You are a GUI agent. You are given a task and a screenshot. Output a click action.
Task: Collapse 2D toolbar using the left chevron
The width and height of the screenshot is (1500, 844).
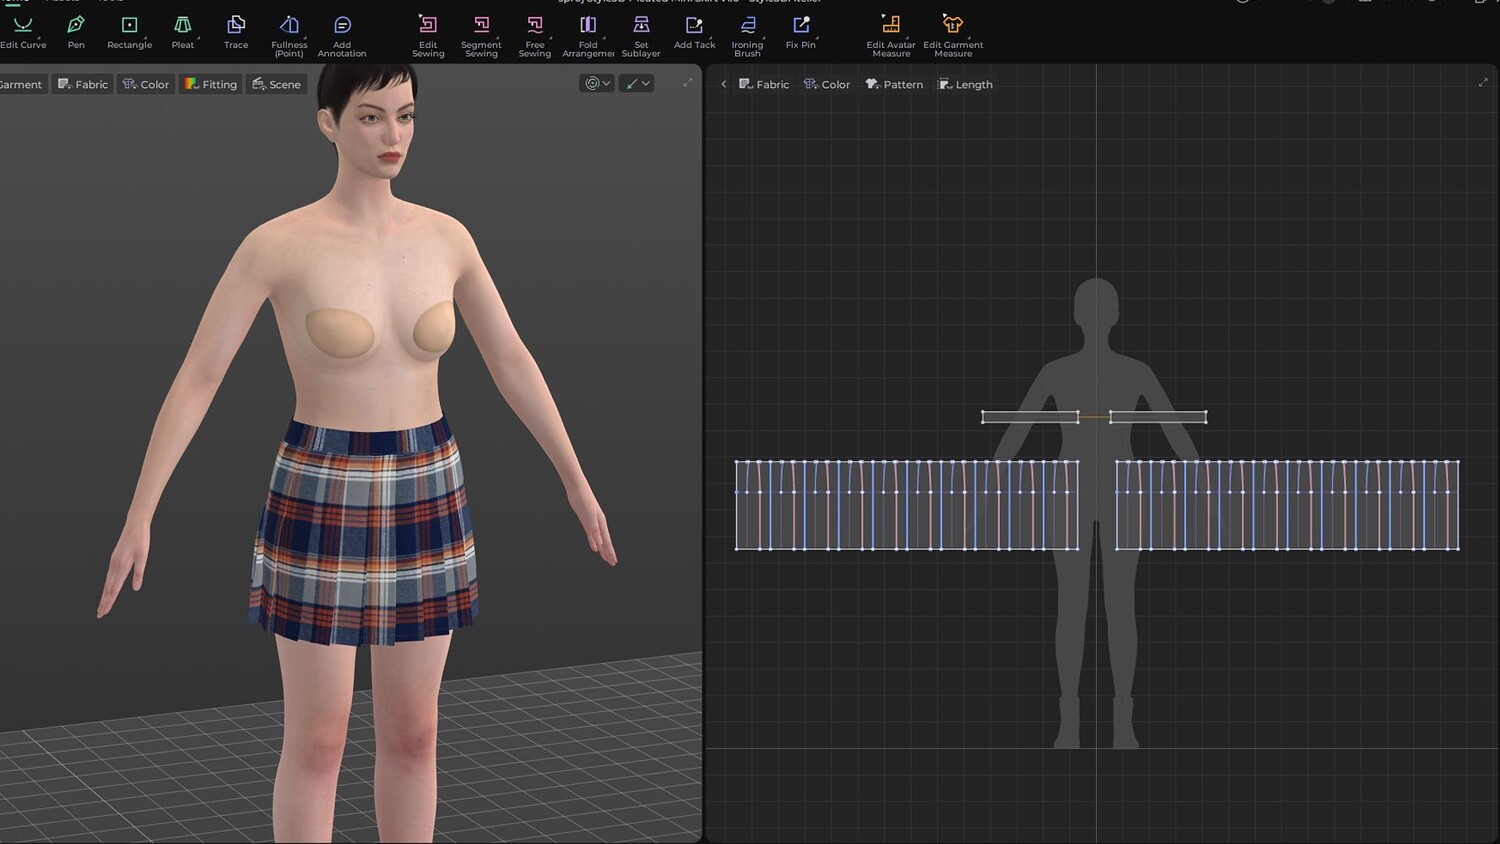[723, 85]
